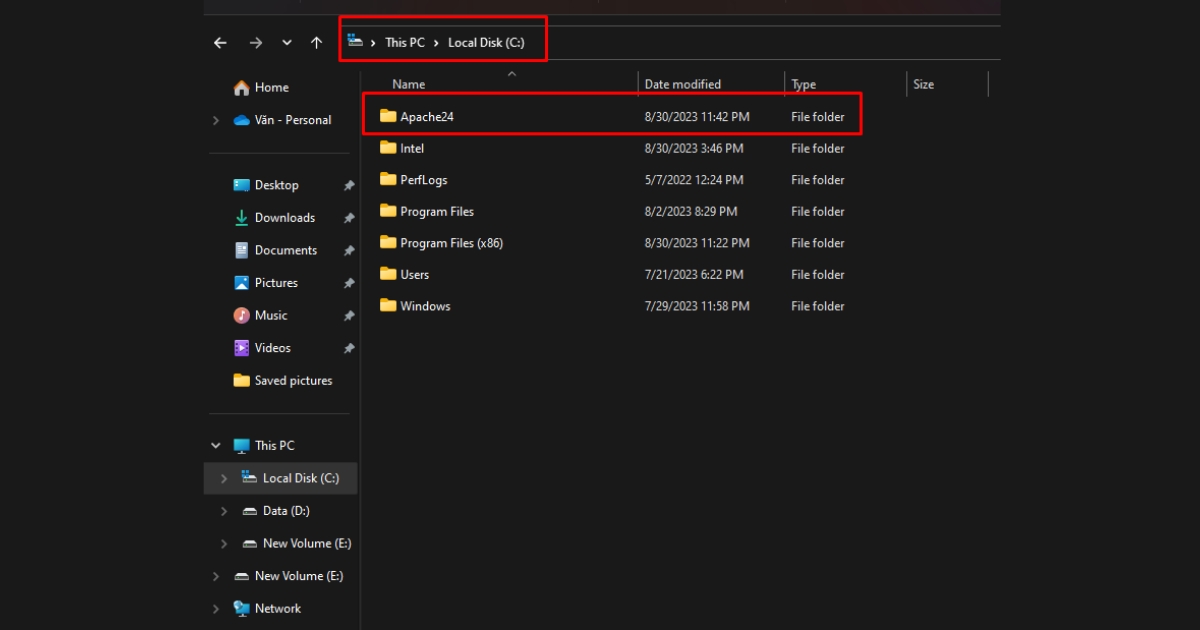
Task: Click the Forward navigation arrow
Action: point(255,43)
